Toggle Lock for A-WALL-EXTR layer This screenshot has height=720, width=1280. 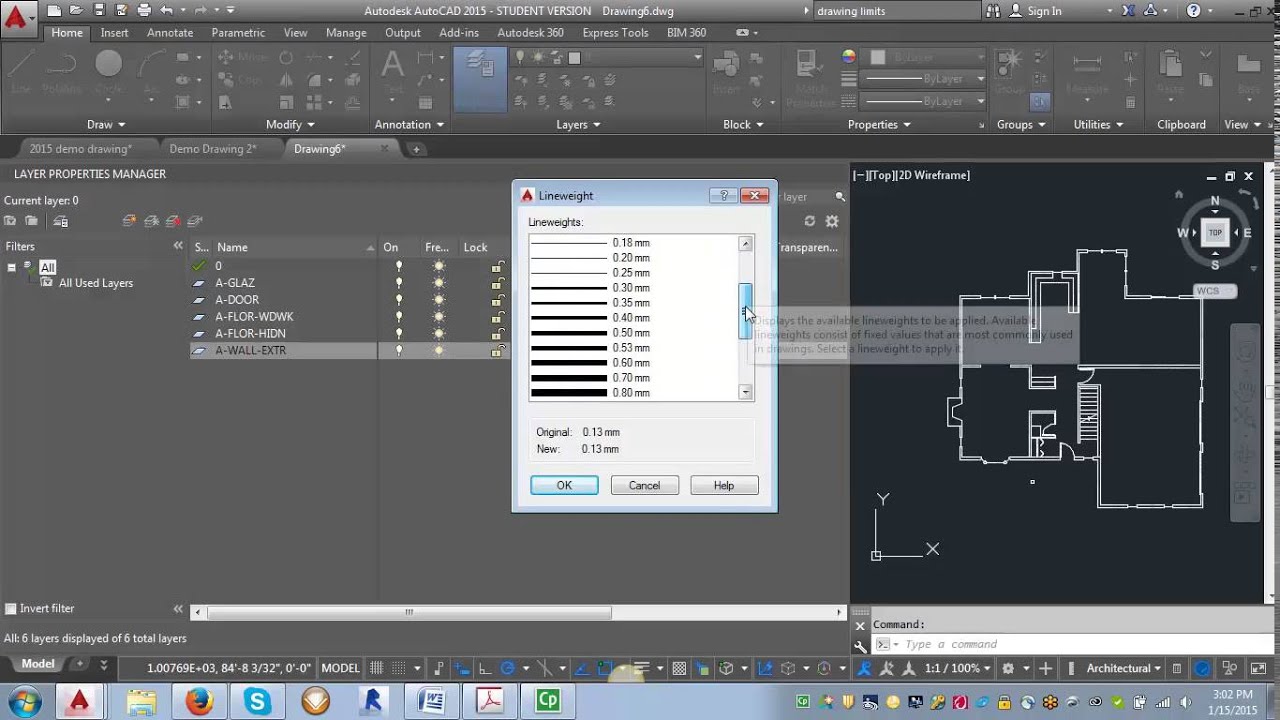coord(496,351)
